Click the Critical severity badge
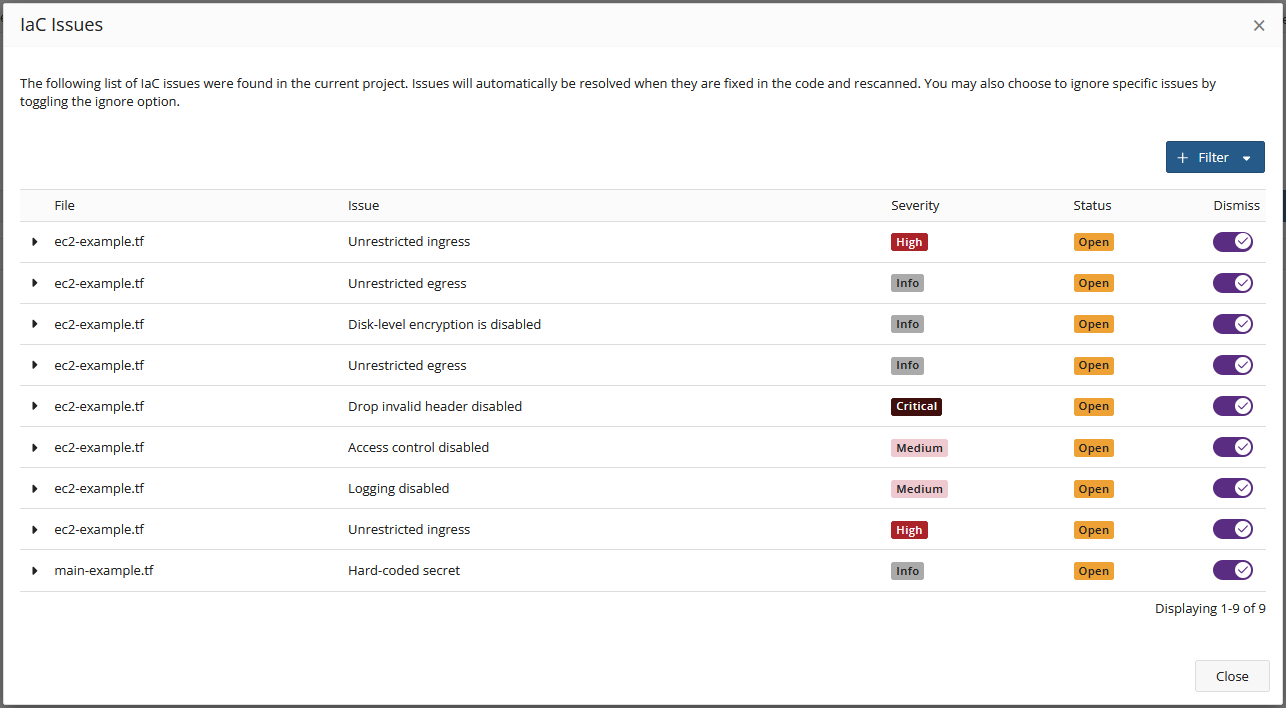This screenshot has height=708, width=1286. 916,407
